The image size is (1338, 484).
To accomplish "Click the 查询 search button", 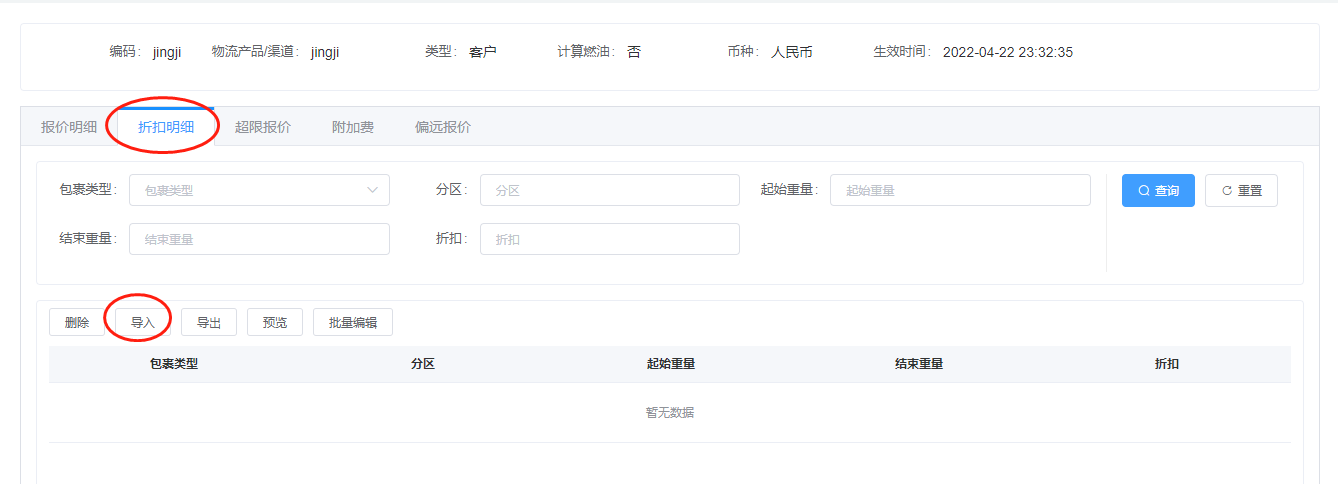I will pyautogui.click(x=1158, y=190).
